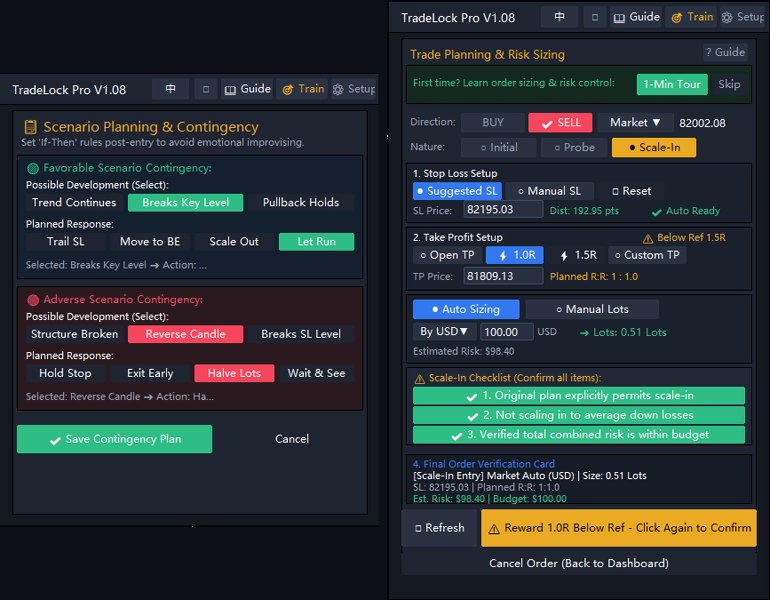Choose Move to BE planned response

pyautogui.click(x=150, y=242)
